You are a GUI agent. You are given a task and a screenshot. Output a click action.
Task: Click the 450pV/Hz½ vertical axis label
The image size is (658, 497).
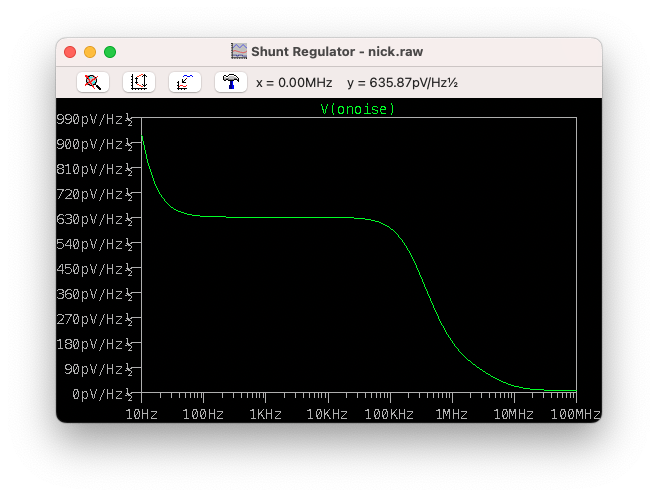pyautogui.click(x=94, y=269)
